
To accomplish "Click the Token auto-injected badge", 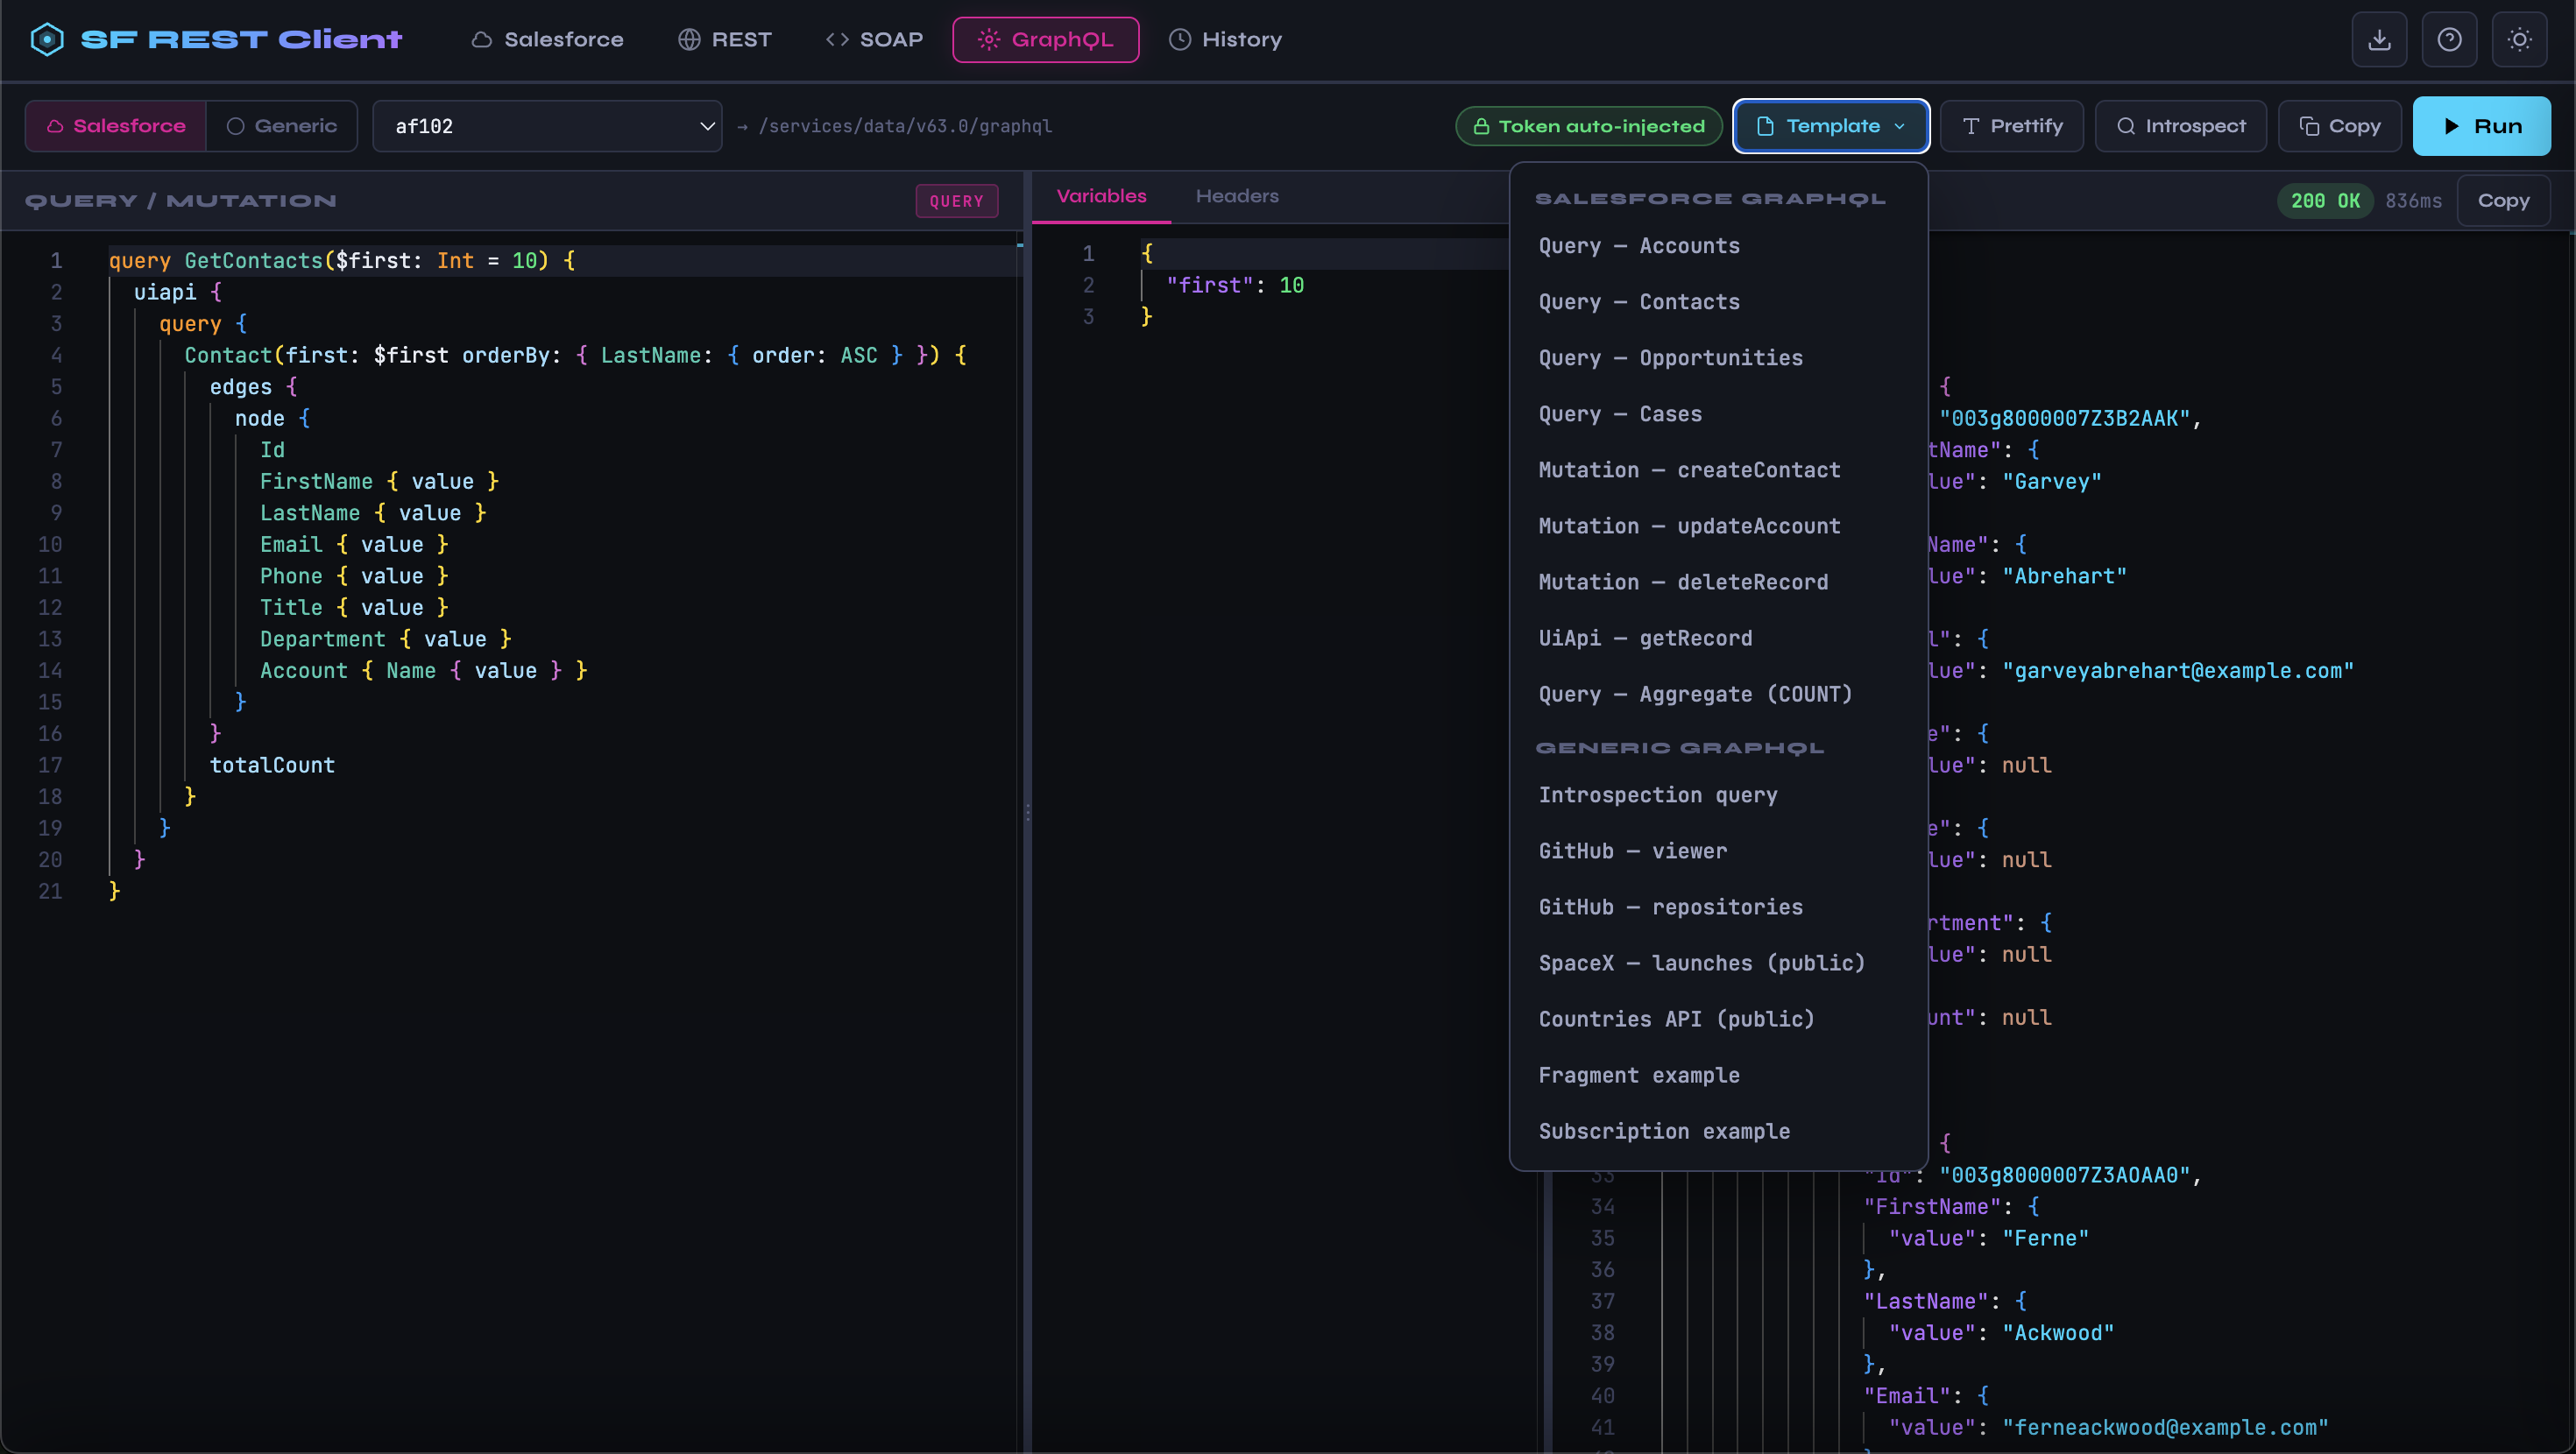I will click(x=1588, y=126).
